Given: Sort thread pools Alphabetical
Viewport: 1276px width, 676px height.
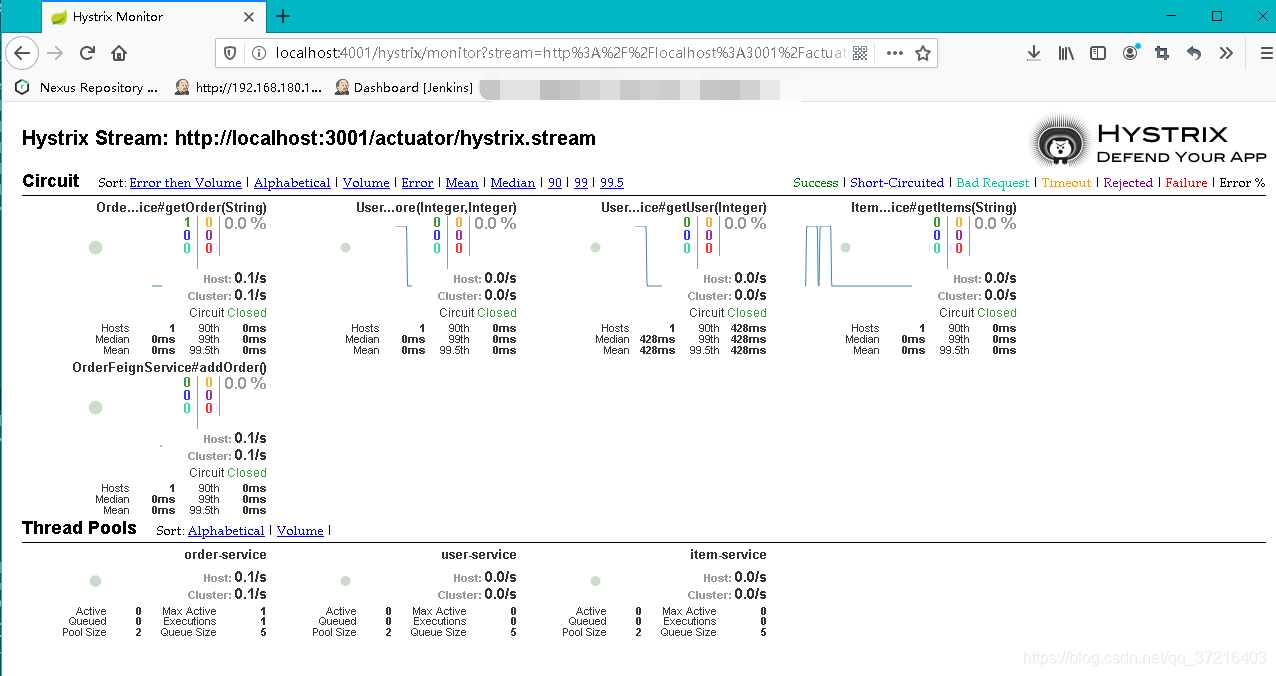Looking at the screenshot, I should (x=226, y=531).
